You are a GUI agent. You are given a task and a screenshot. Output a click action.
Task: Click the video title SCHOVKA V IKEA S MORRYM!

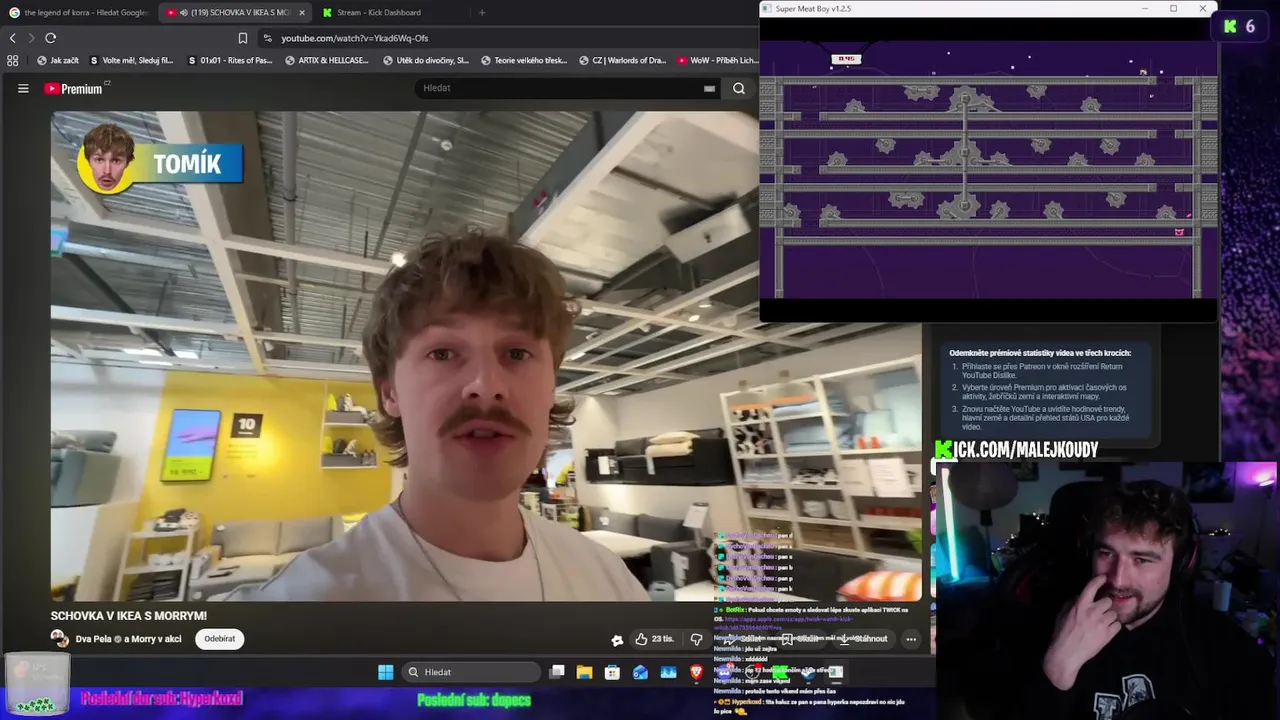click(x=129, y=616)
